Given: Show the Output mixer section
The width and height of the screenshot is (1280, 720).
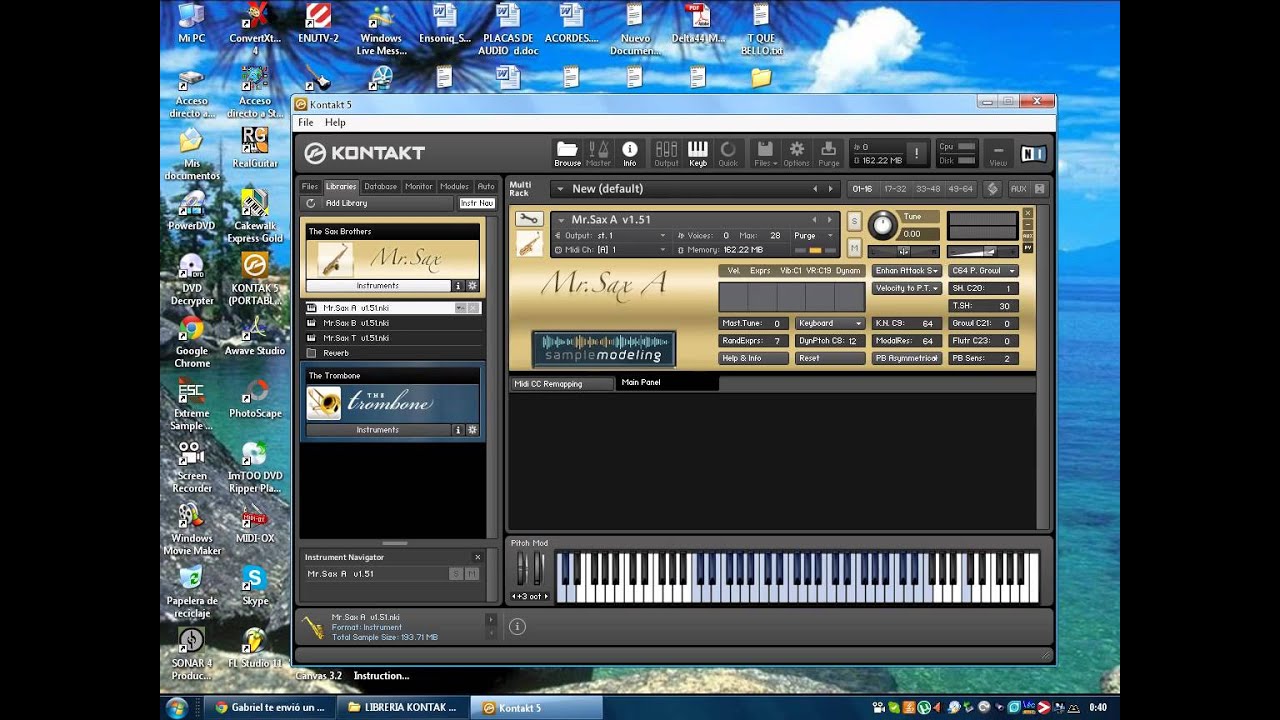Looking at the screenshot, I should pos(666,153).
